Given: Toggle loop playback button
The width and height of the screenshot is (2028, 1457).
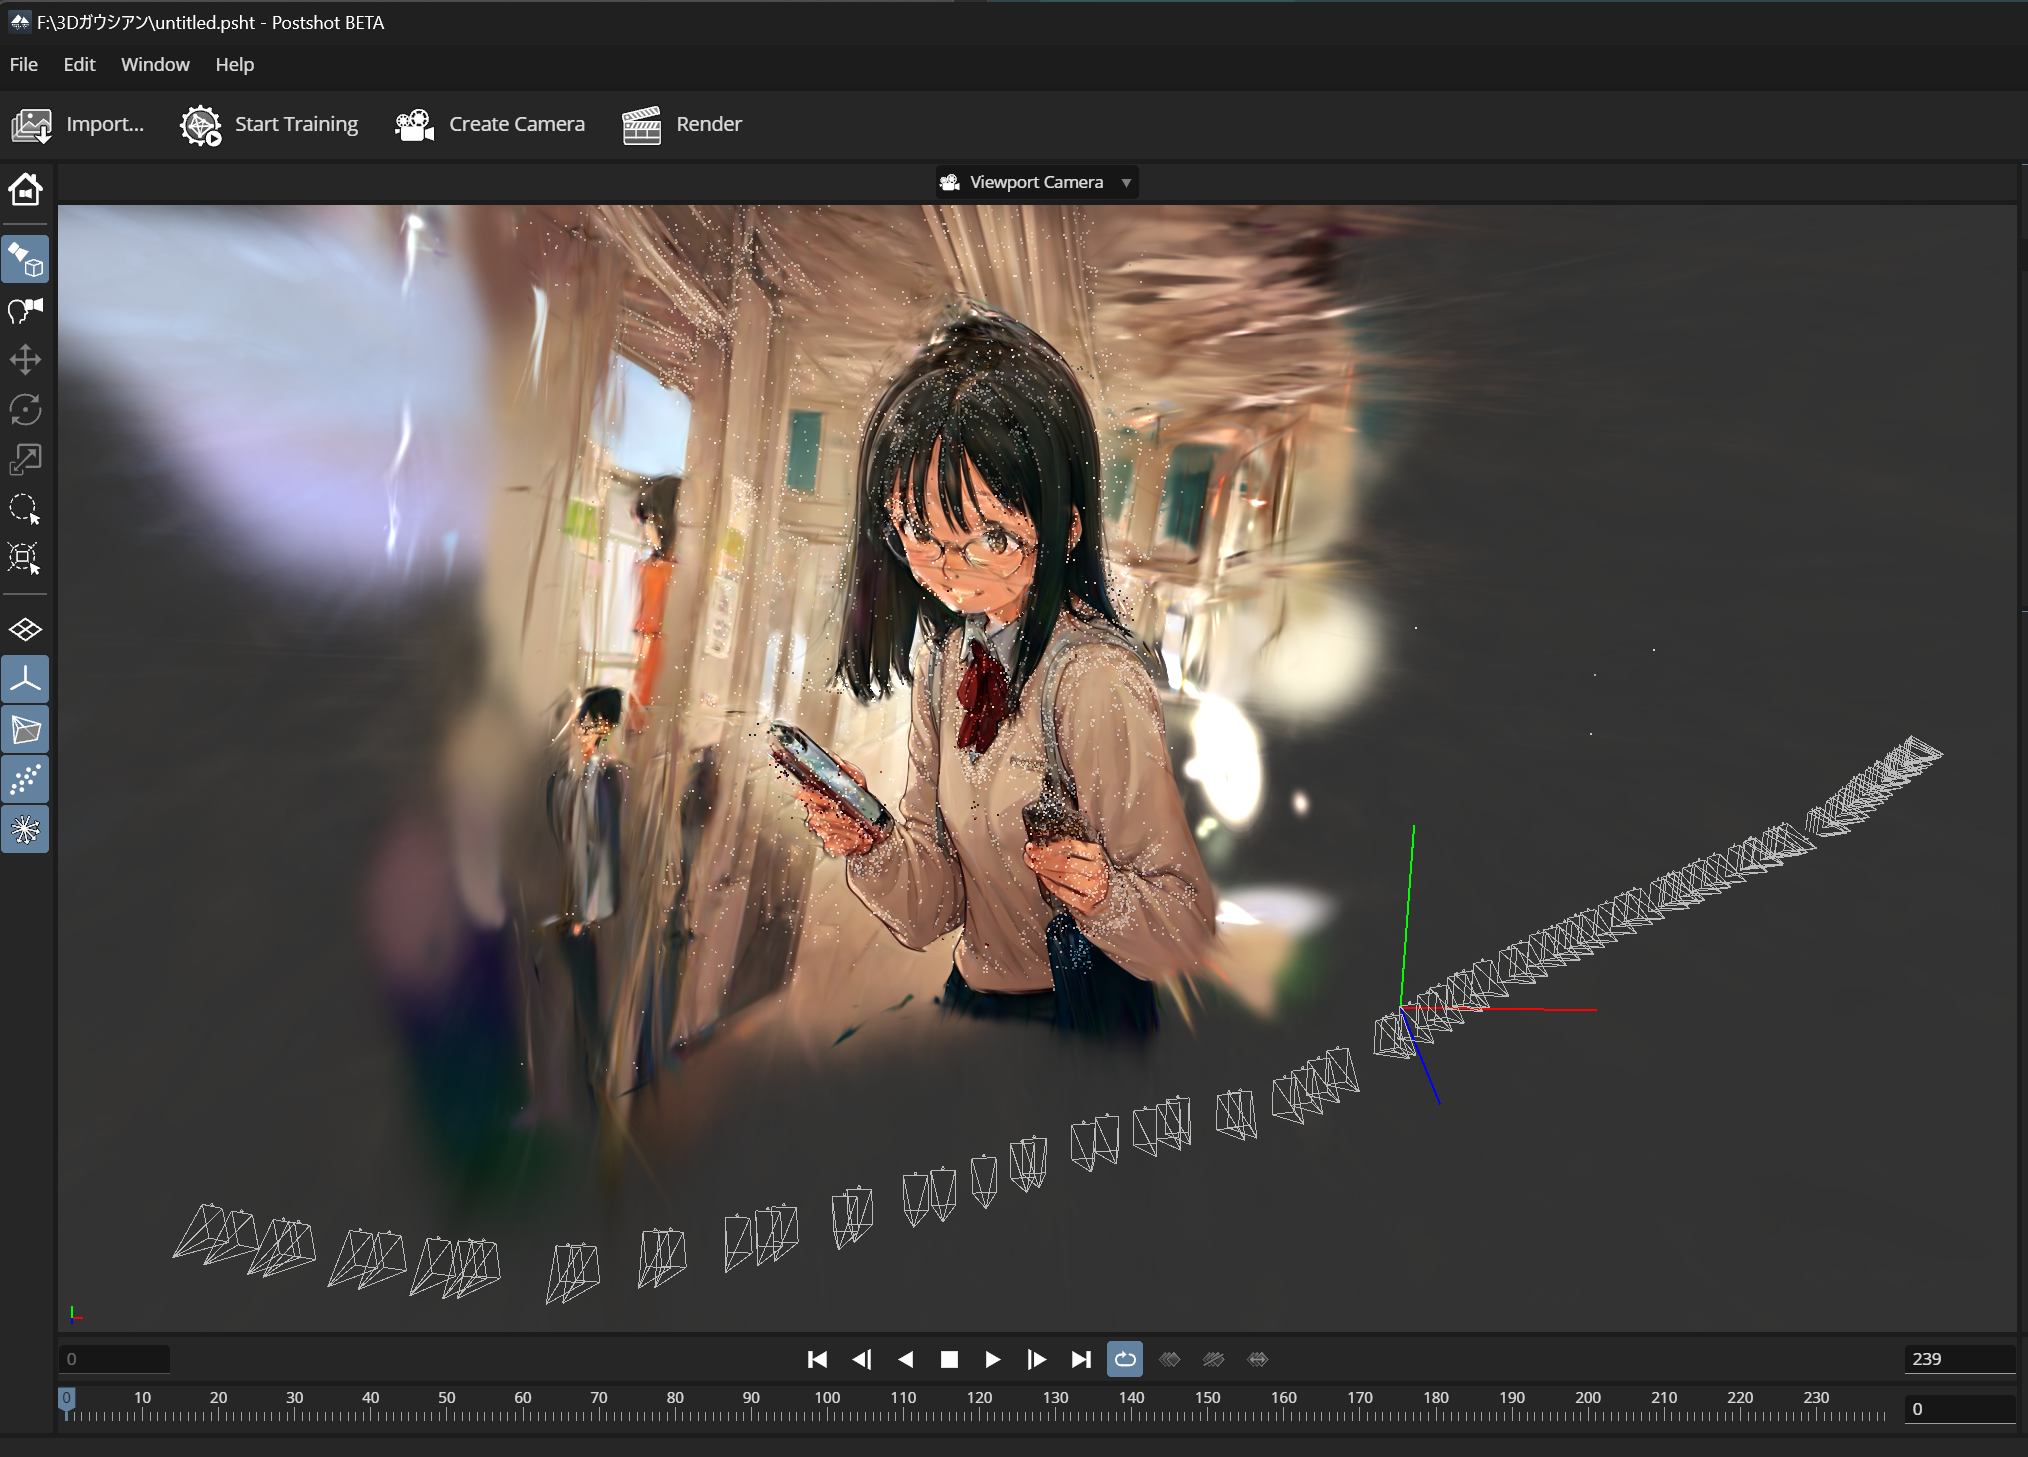Looking at the screenshot, I should tap(1125, 1360).
